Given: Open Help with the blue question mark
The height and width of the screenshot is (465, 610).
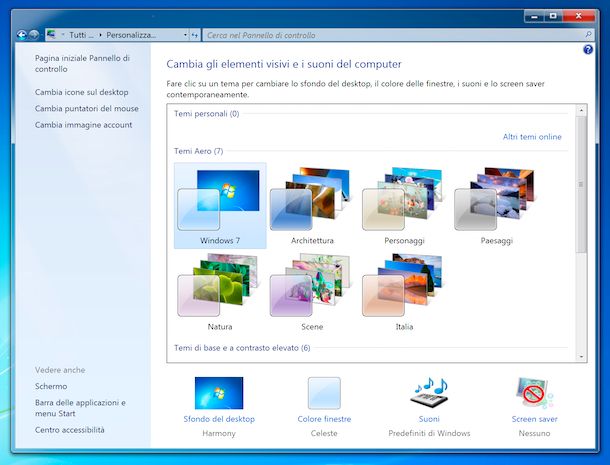Looking at the screenshot, I should [588, 49].
